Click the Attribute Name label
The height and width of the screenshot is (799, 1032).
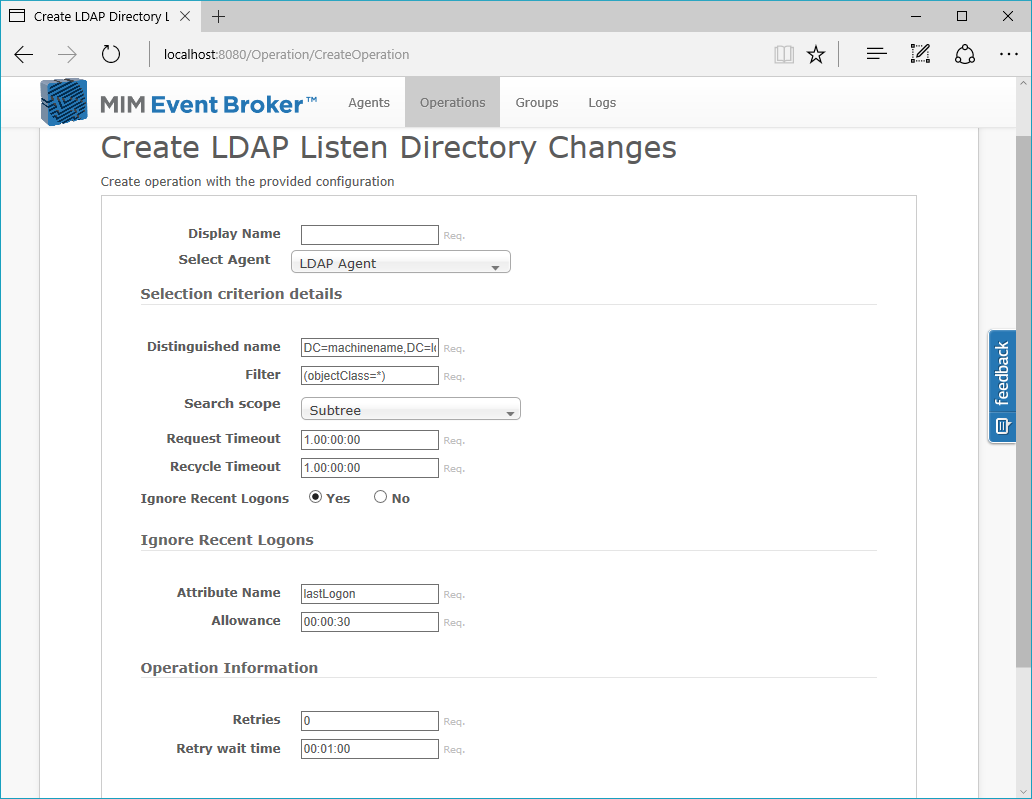[x=229, y=592]
